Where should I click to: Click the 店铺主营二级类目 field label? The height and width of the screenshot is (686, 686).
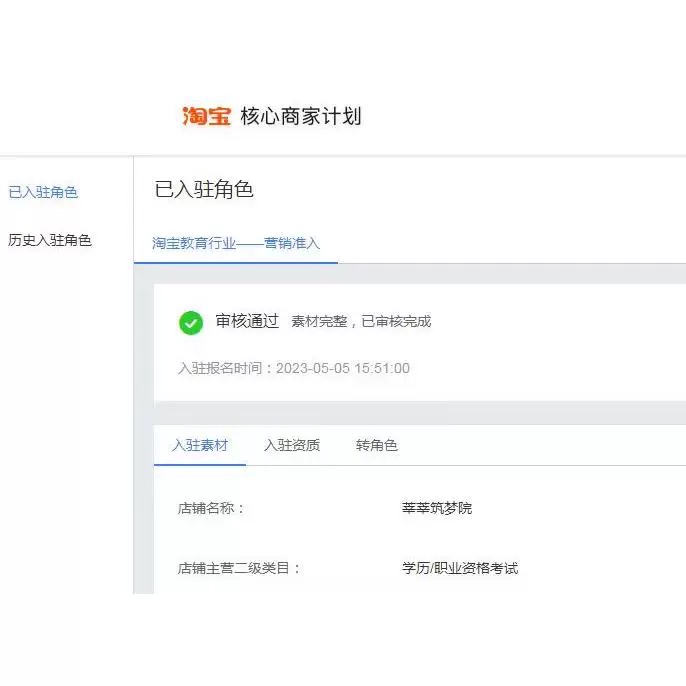point(239,568)
